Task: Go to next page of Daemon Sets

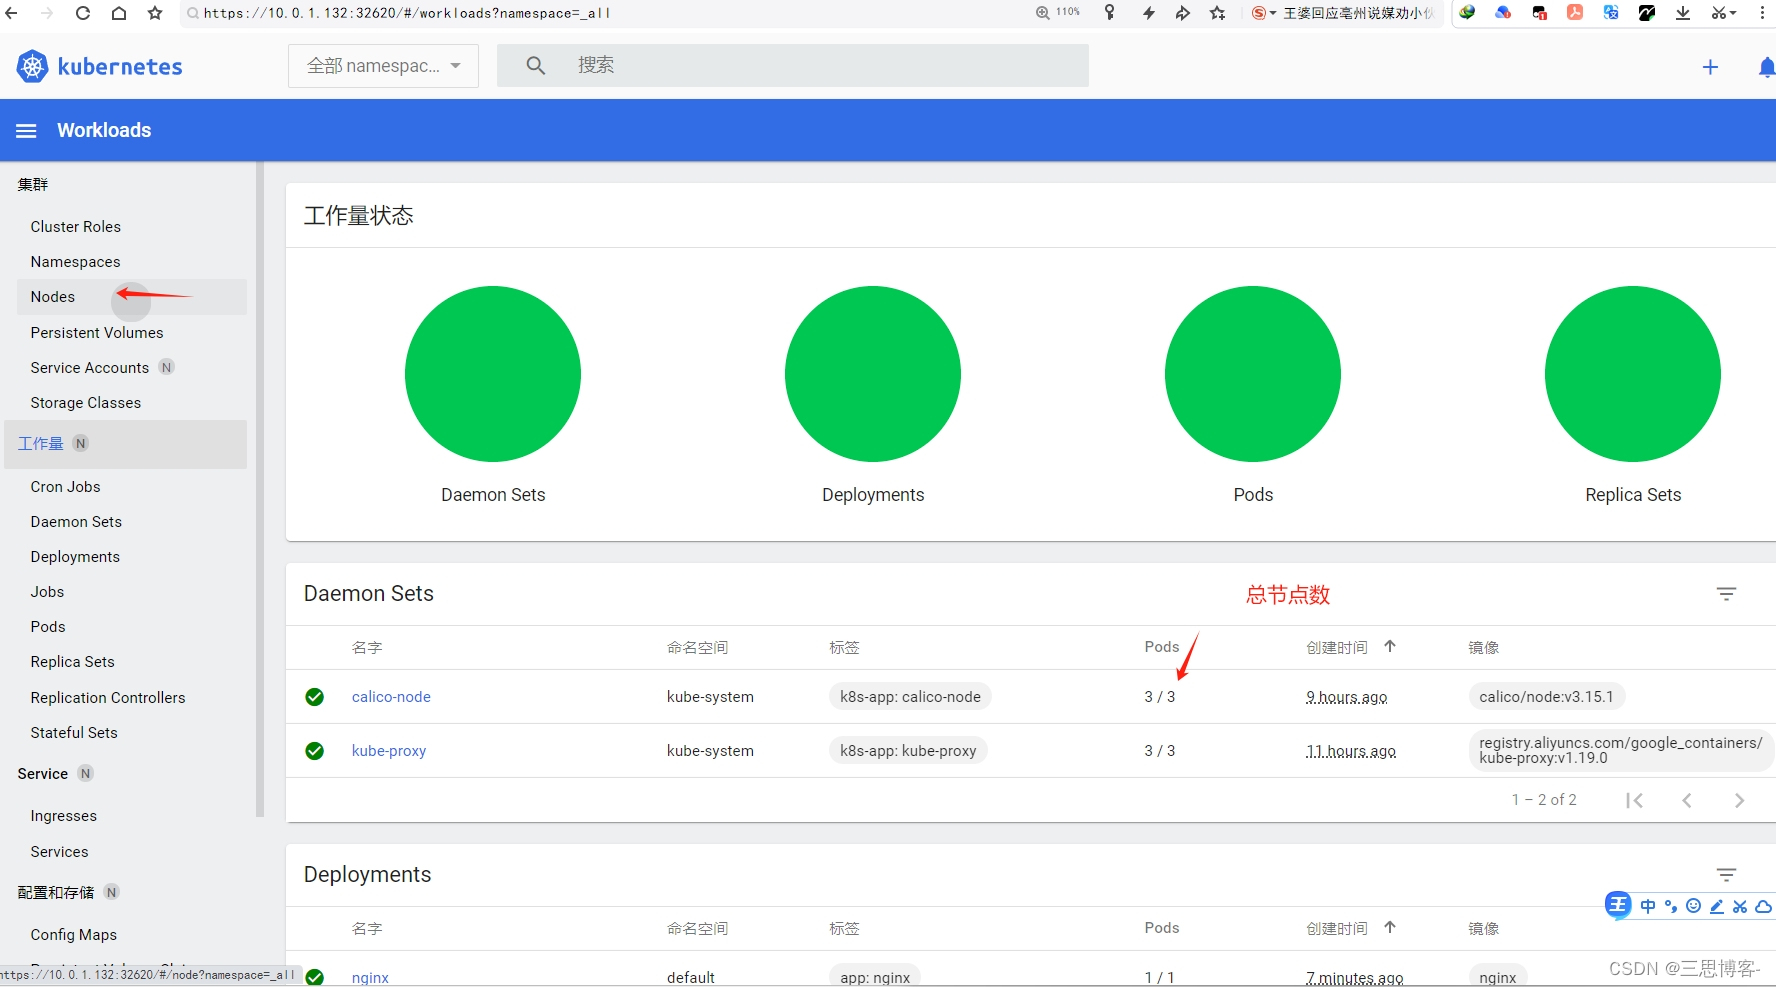Action: coord(1740,801)
